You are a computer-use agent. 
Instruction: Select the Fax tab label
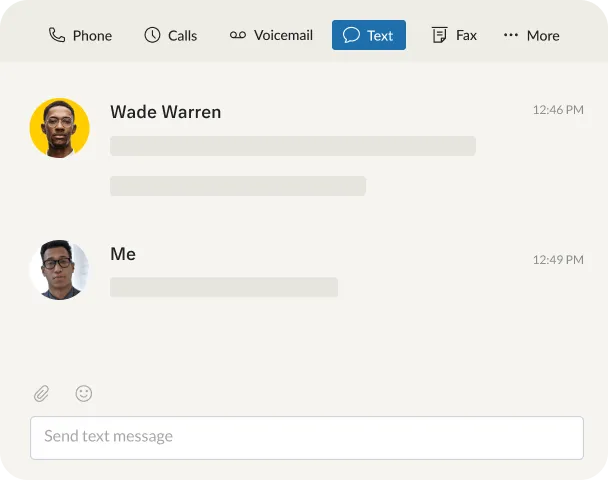(466, 35)
